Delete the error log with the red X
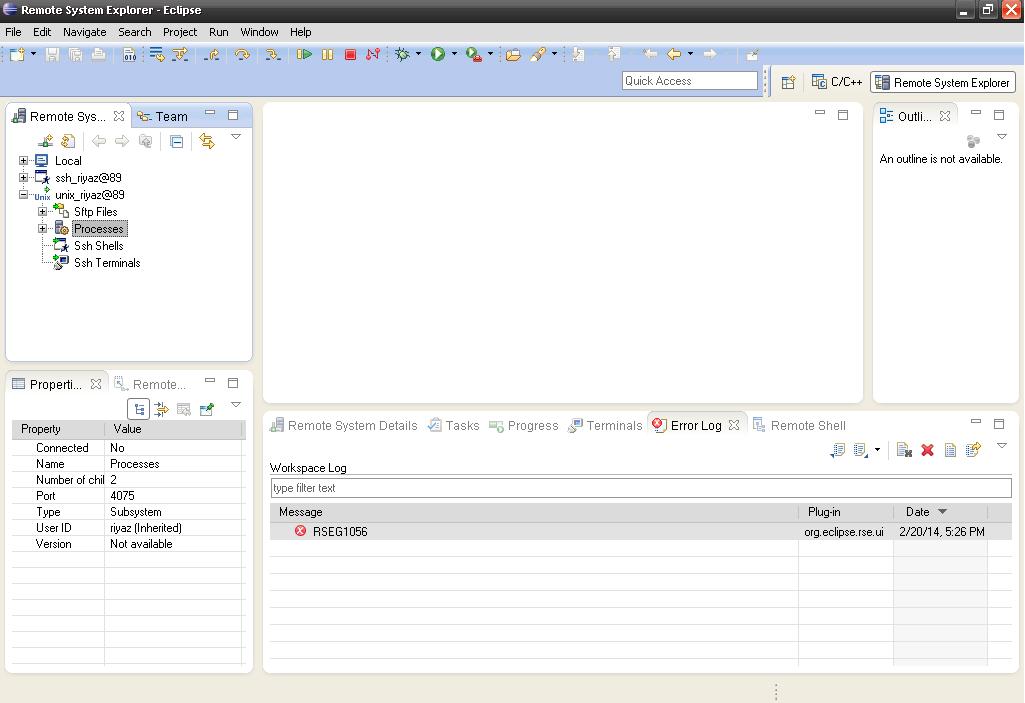 point(927,451)
